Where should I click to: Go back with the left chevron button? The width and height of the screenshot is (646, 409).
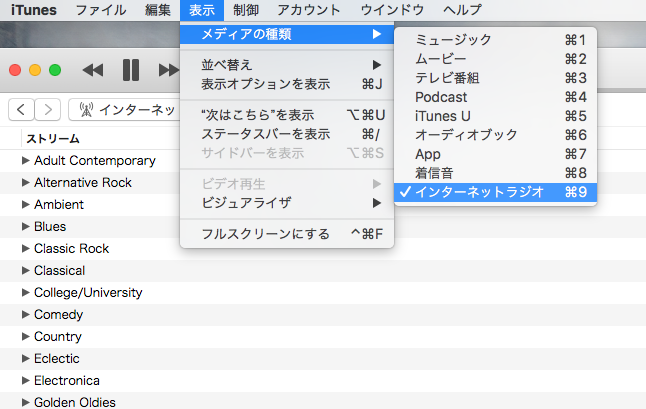pos(21,110)
